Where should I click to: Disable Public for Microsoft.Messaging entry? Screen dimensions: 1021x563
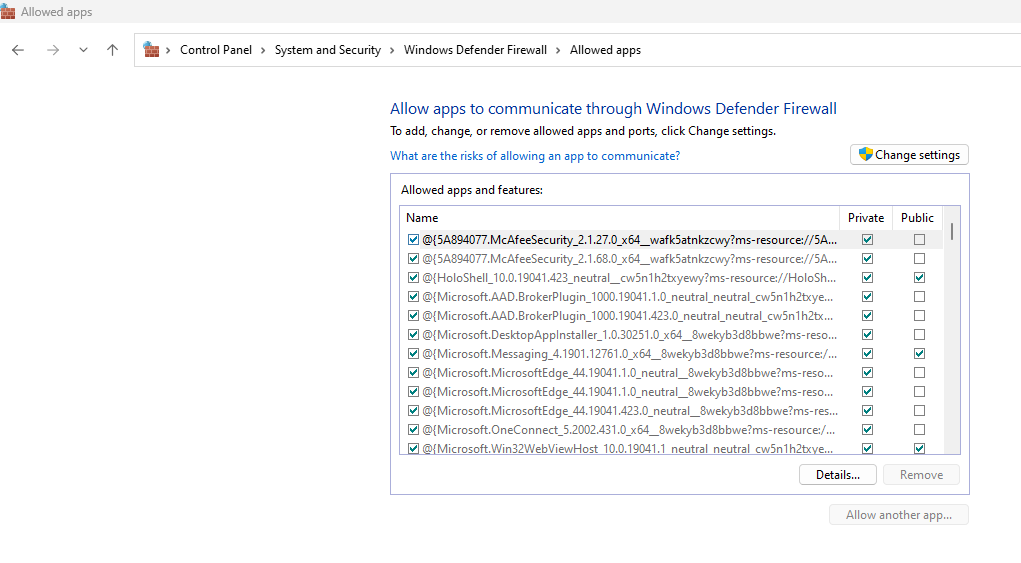click(919, 353)
